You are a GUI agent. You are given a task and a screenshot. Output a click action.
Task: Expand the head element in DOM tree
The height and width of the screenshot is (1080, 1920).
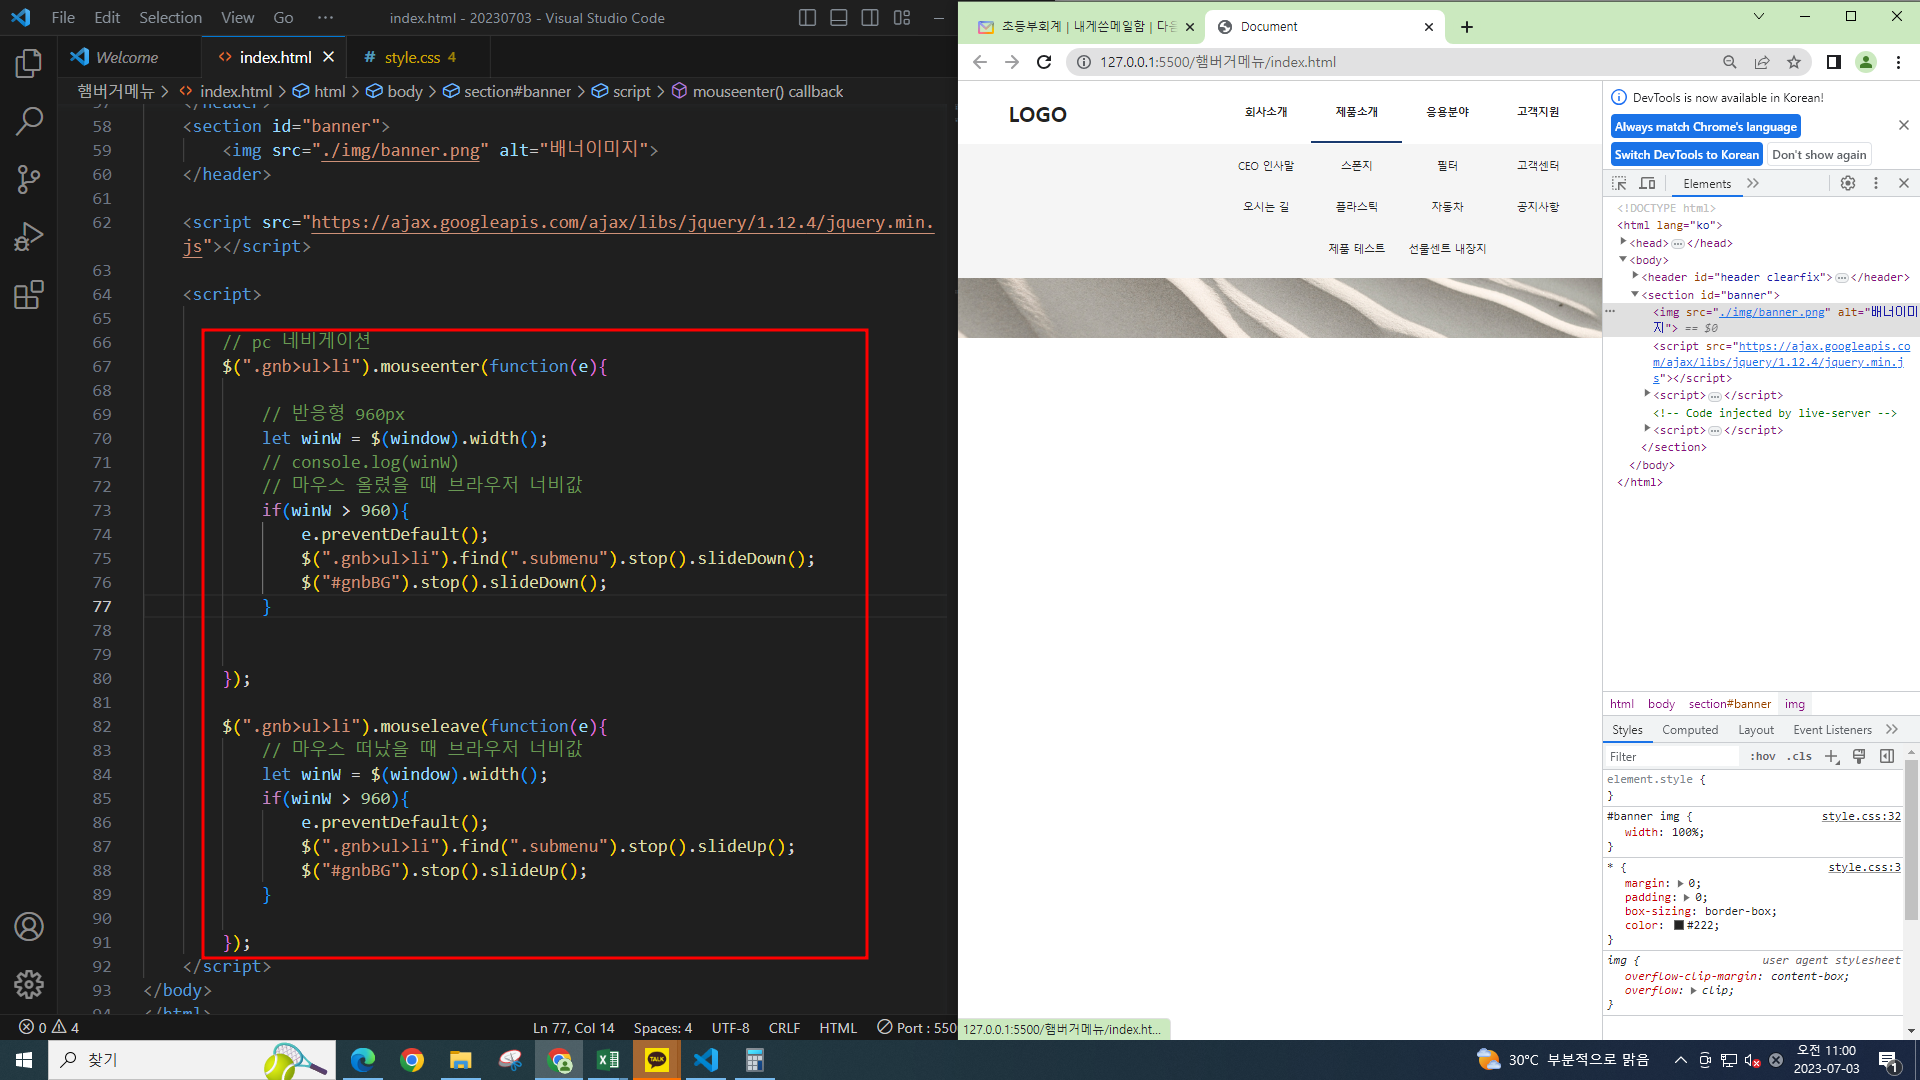pos(1623,242)
